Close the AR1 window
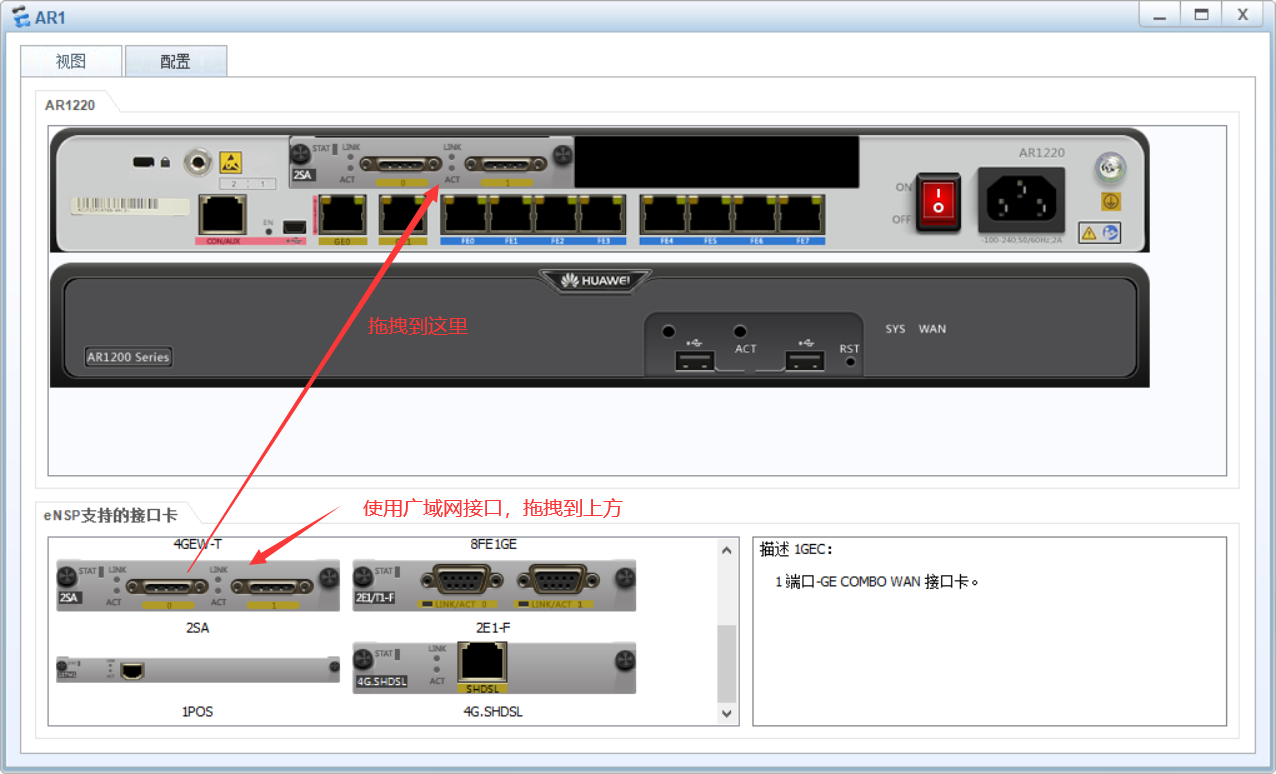This screenshot has height=774, width=1276. click(1243, 14)
